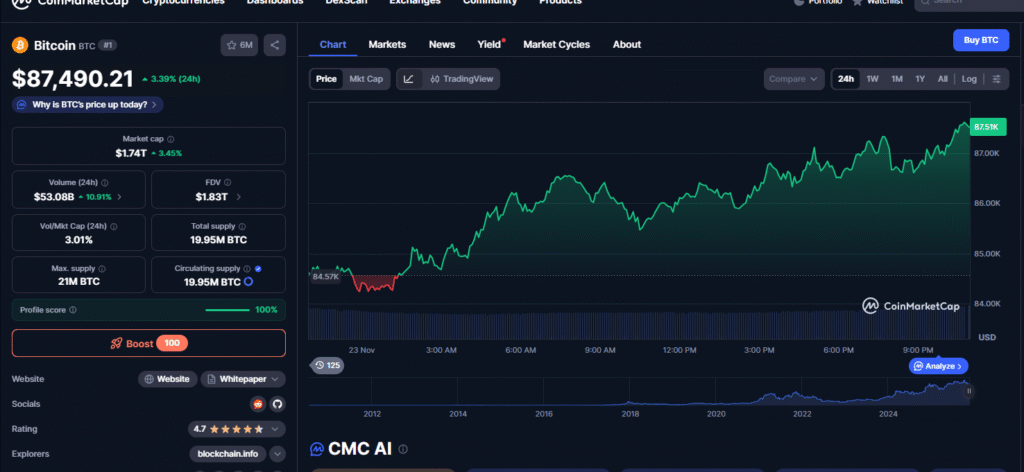This screenshot has height=472, width=1024.
Task: Click the range handle on mini timeline
Action: pos(968,392)
